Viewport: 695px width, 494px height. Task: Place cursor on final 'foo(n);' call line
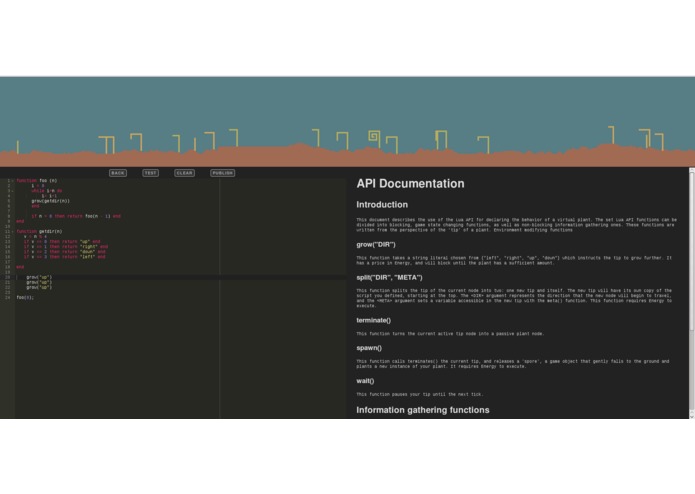[25, 298]
